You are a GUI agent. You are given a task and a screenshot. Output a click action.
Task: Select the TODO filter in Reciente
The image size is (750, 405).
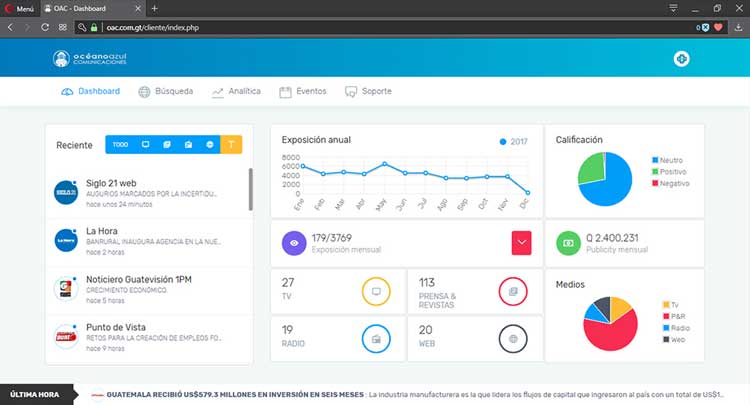(x=120, y=145)
